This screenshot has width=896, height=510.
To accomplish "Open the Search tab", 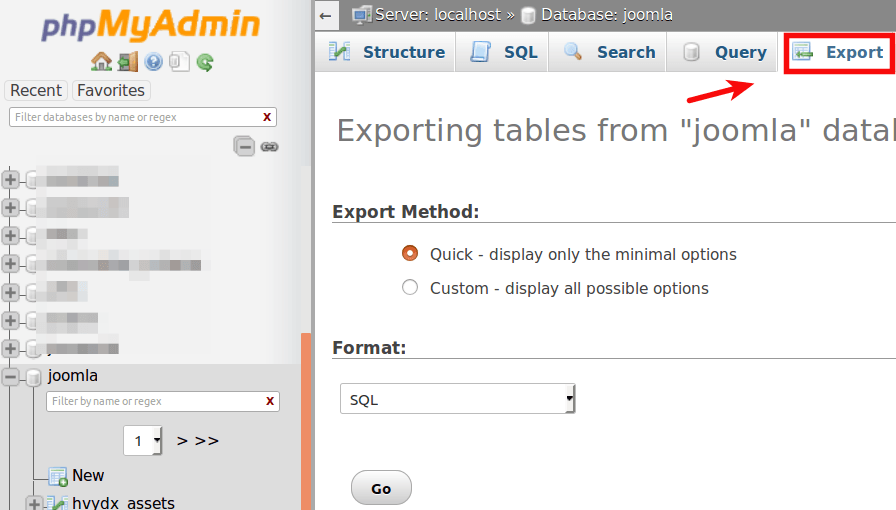I will (x=607, y=52).
